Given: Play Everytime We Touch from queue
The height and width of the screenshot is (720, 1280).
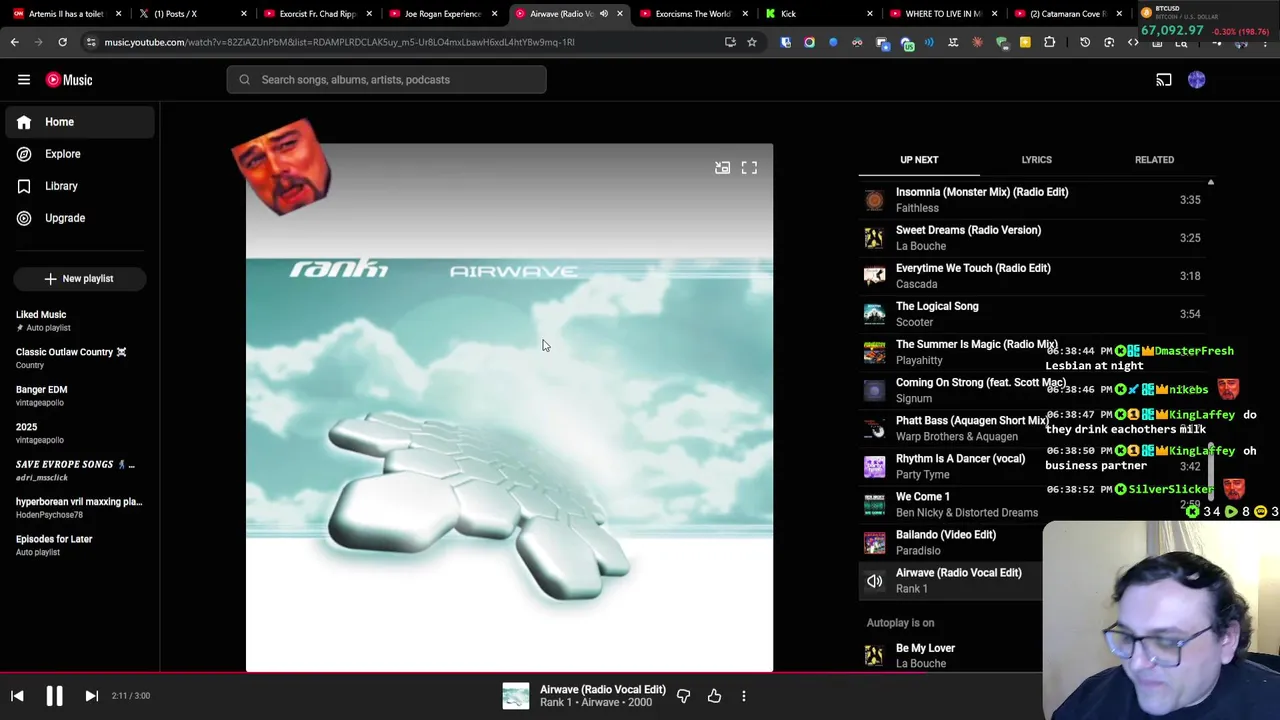Looking at the screenshot, I should pyautogui.click(x=1034, y=276).
